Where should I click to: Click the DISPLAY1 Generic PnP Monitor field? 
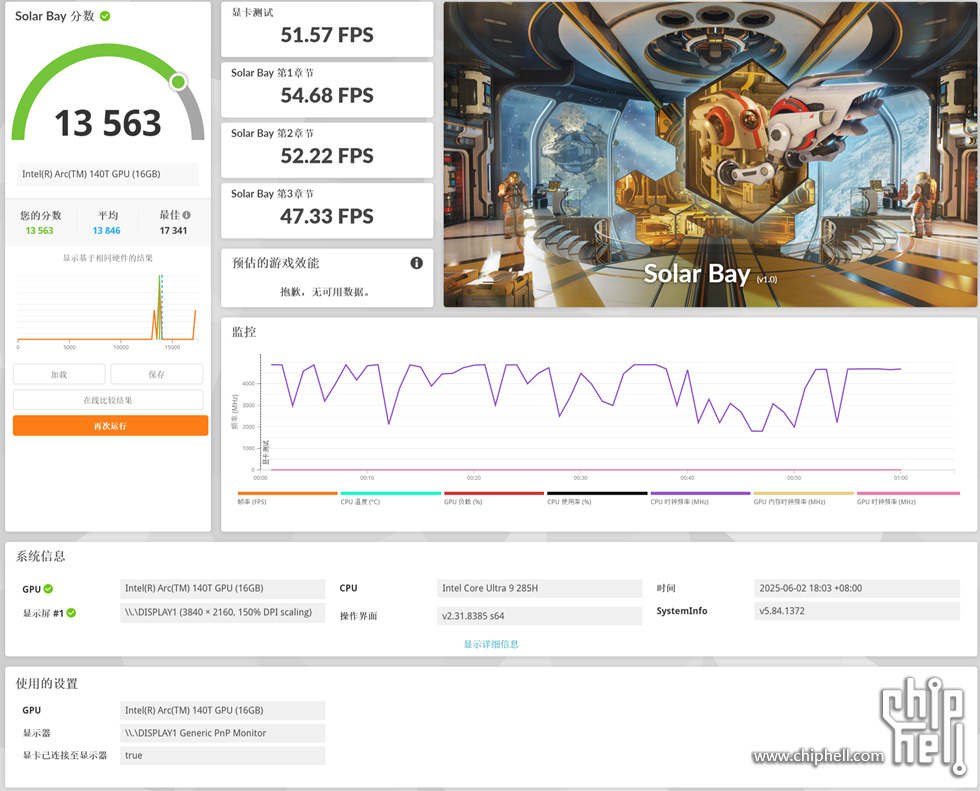pyautogui.click(x=222, y=733)
